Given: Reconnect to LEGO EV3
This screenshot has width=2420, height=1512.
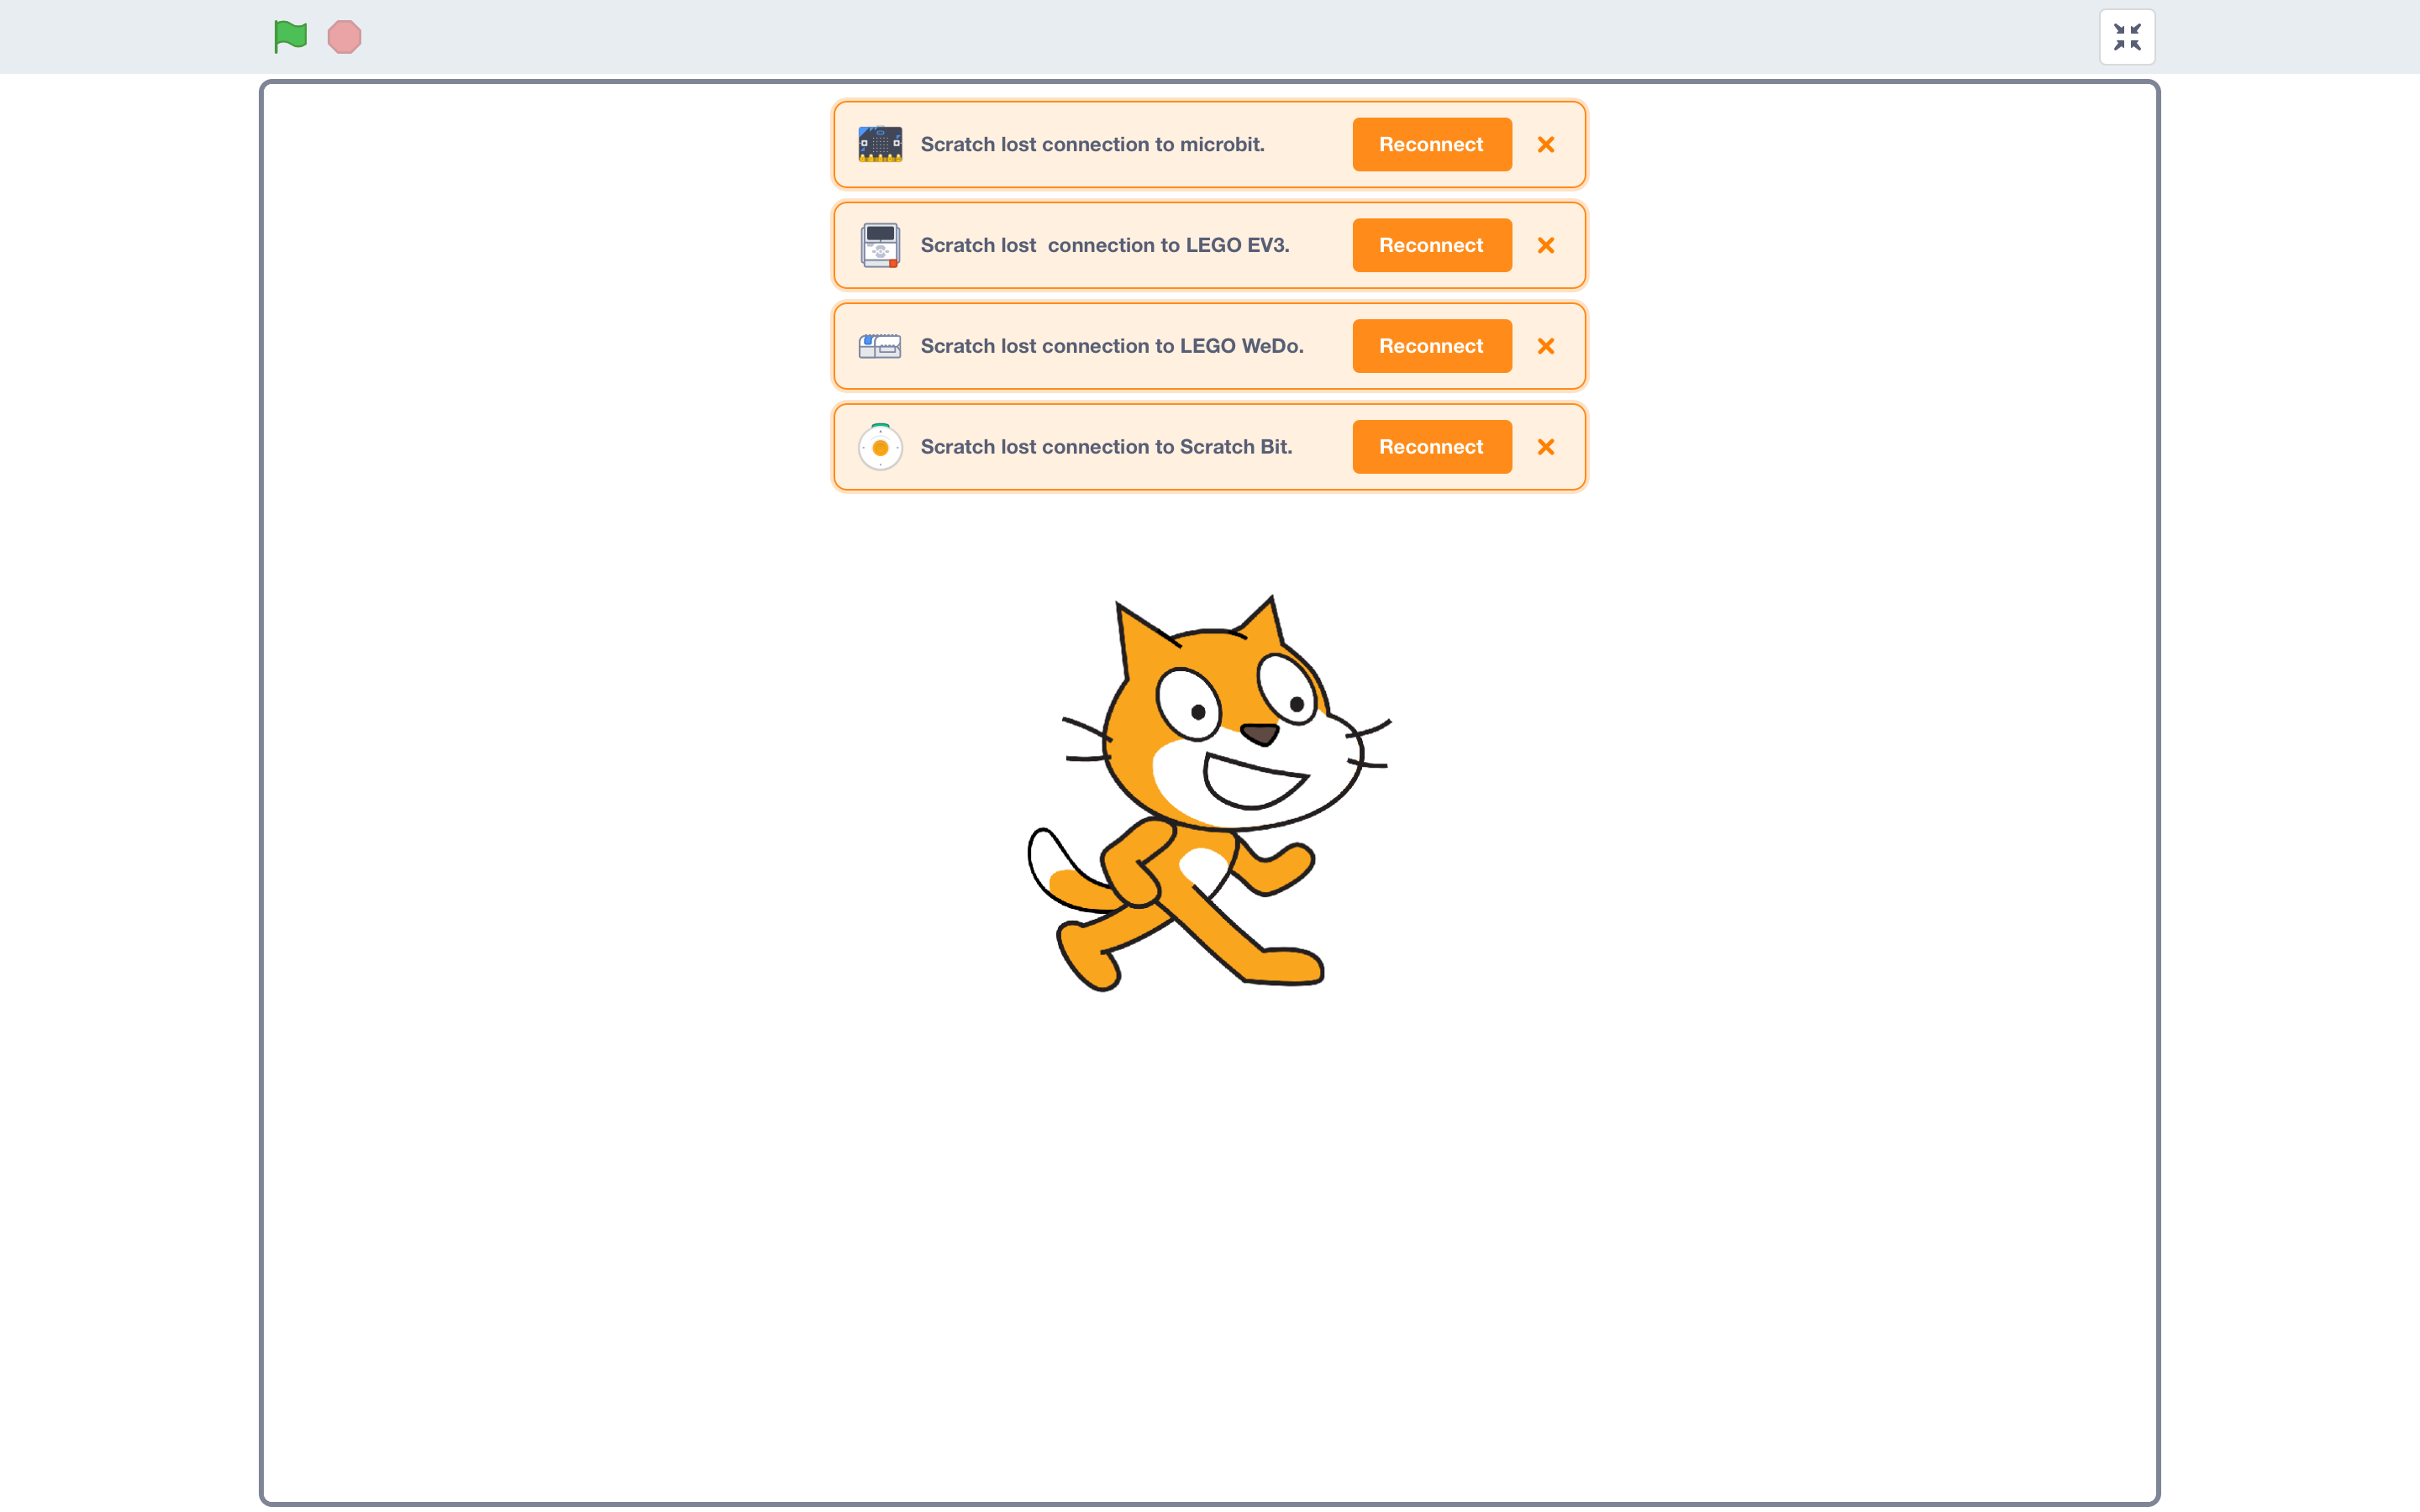Looking at the screenshot, I should point(1431,245).
